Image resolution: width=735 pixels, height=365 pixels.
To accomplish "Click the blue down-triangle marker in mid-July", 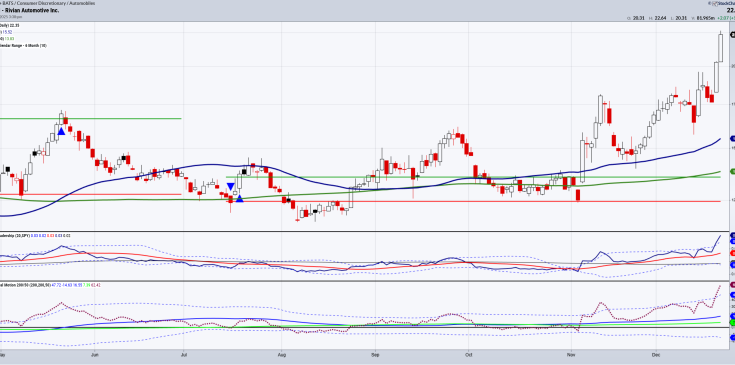I will (231, 186).
